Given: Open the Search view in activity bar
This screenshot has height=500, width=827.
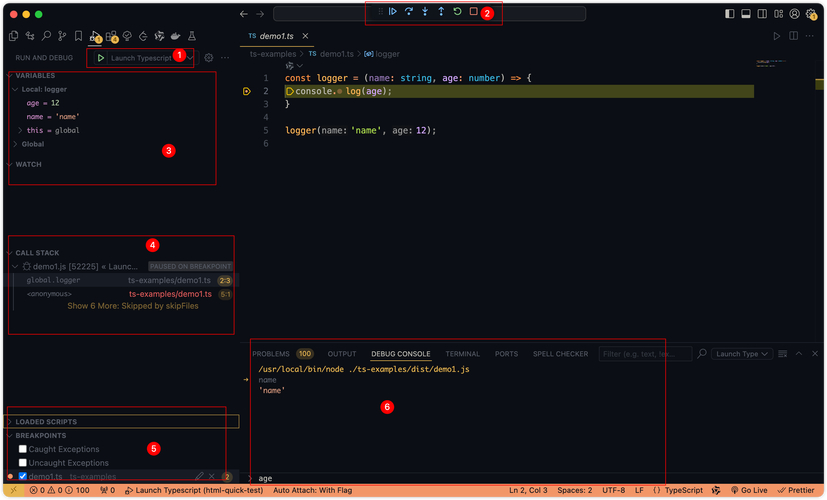Looking at the screenshot, I should pyautogui.click(x=46, y=37).
